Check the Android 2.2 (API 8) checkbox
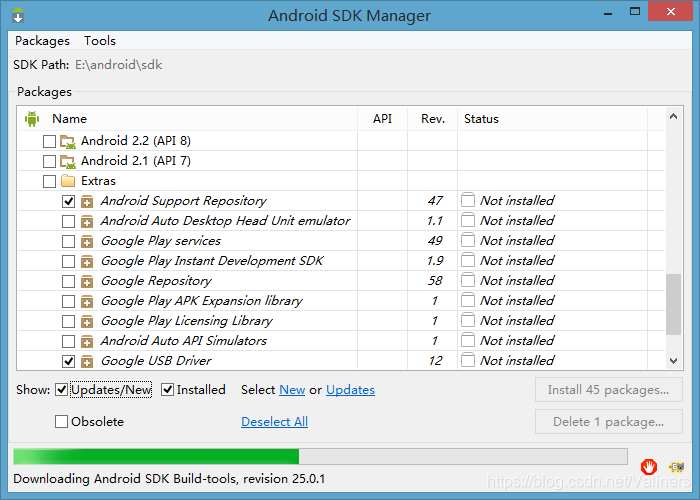Image resolution: width=700 pixels, height=500 pixels. [x=49, y=142]
